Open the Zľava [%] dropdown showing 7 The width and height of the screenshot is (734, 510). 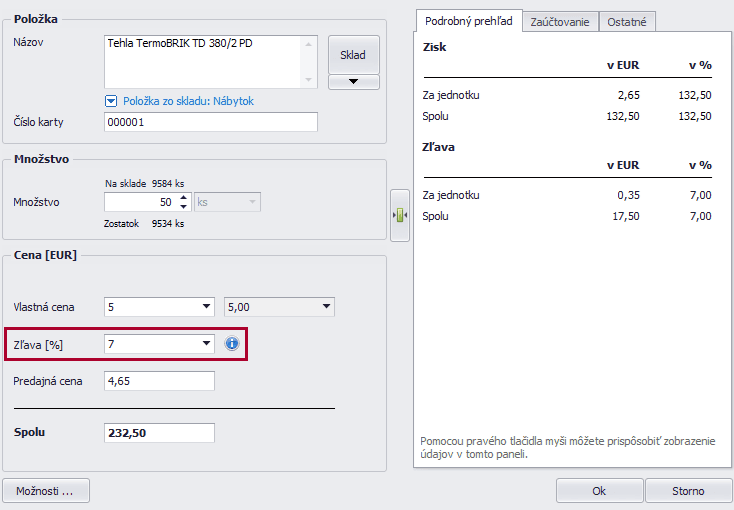(x=159, y=344)
